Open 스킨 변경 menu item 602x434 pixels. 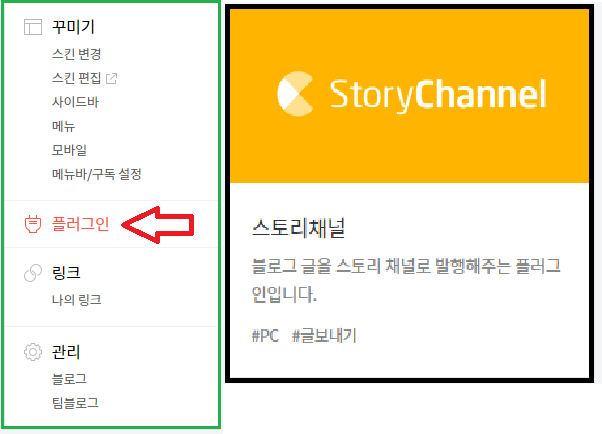[x=76, y=54]
